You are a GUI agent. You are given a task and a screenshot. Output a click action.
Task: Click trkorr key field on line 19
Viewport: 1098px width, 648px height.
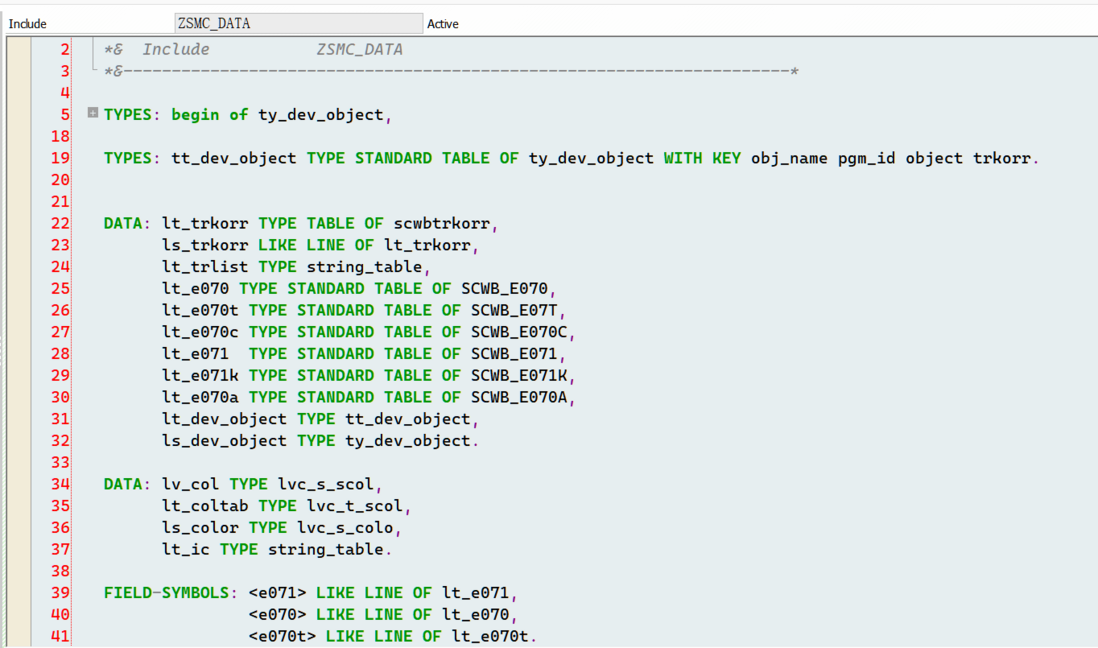(1001, 158)
